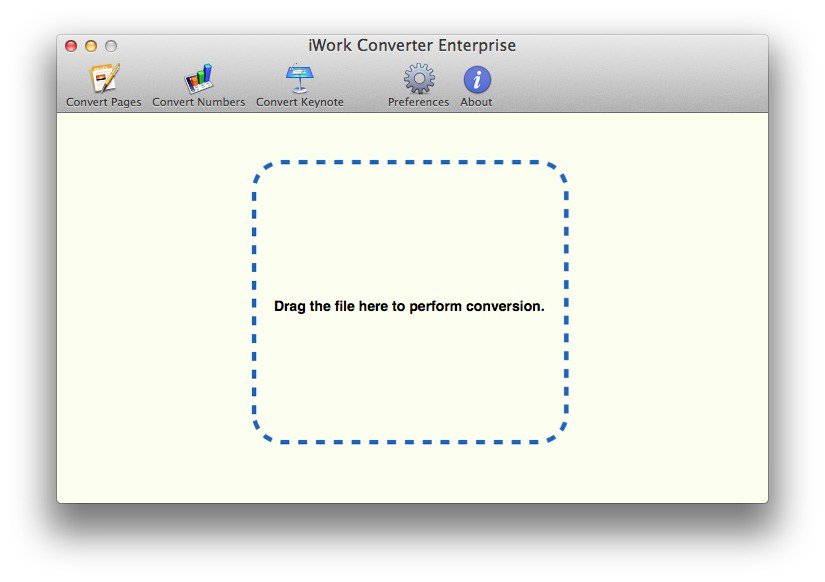The image size is (825, 582).
Task: Click the iWork Converter Enterprise window title
Action: point(412,45)
